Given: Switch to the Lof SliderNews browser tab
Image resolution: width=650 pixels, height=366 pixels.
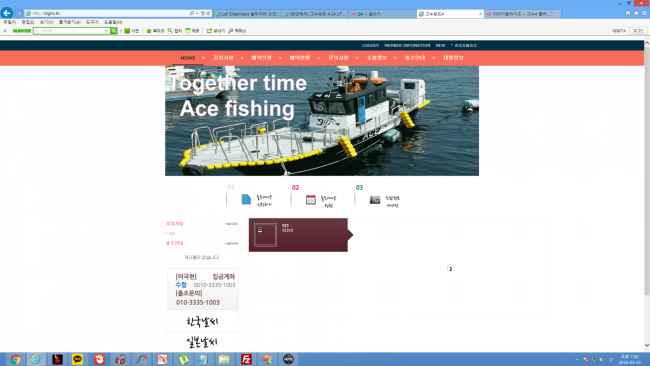Looking at the screenshot, I should [x=247, y=14].
